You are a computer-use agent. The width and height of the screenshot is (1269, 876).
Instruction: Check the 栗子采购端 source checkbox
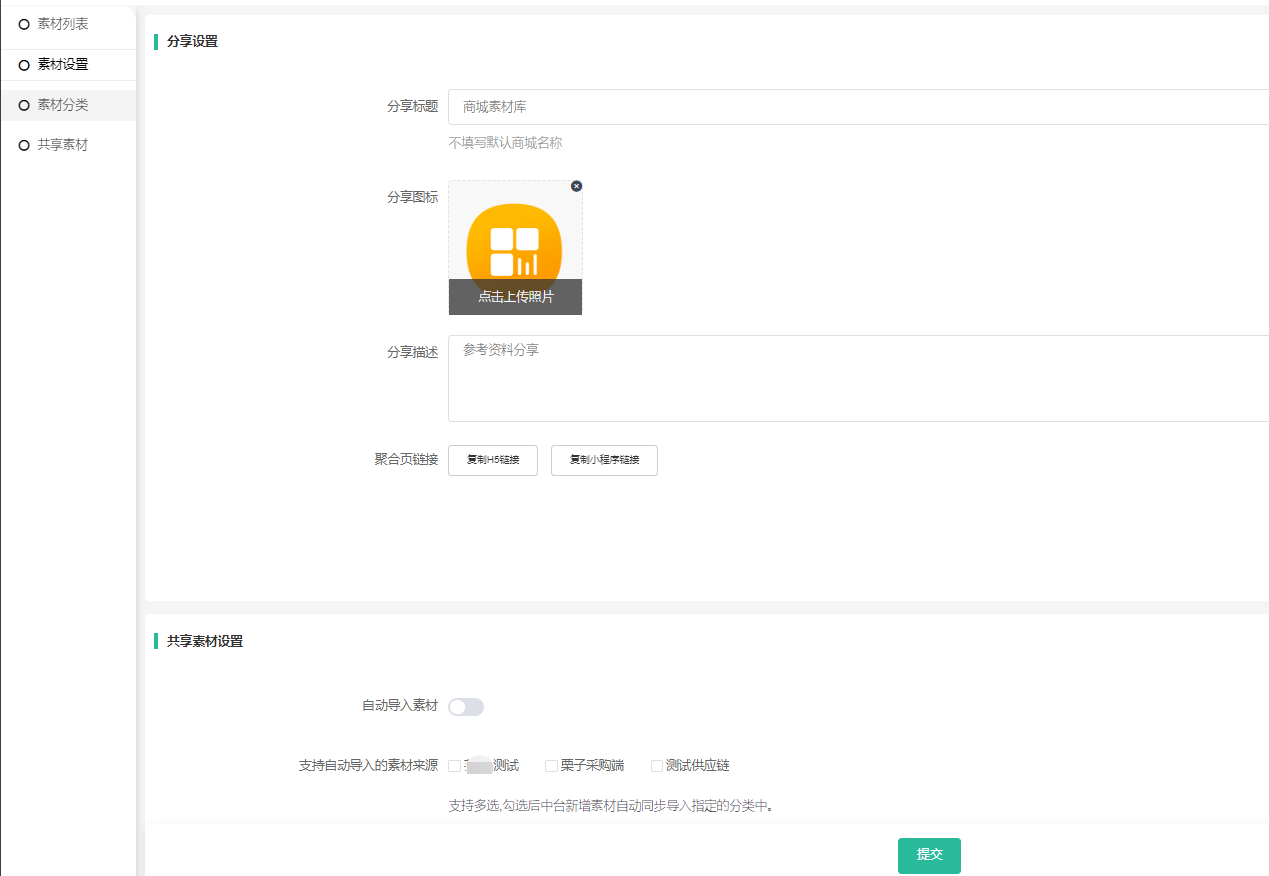click(551, 766)
